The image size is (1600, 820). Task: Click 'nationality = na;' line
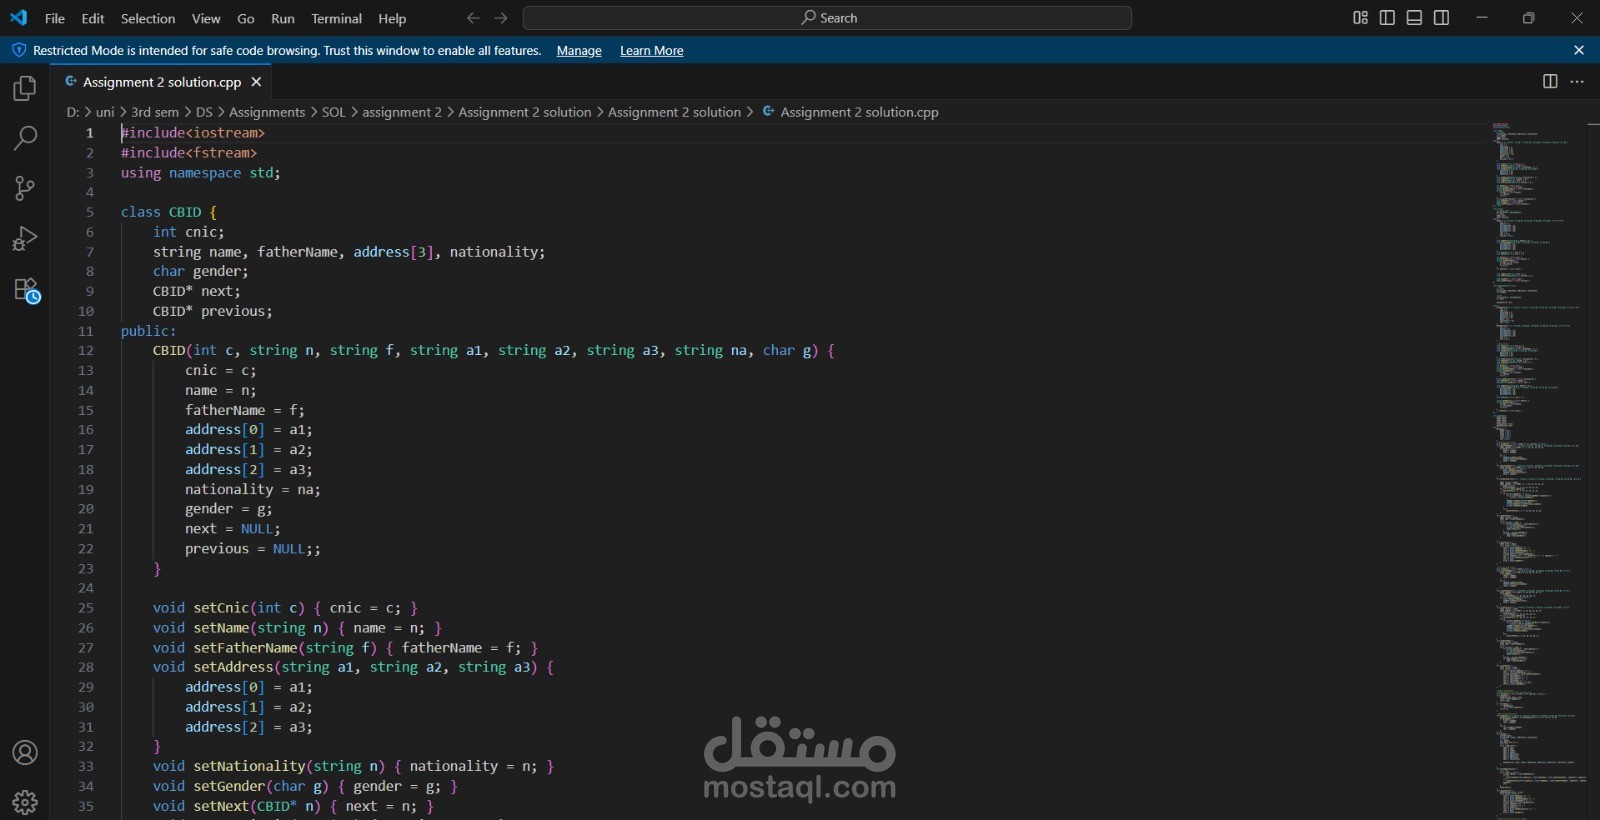coord(253,489)
